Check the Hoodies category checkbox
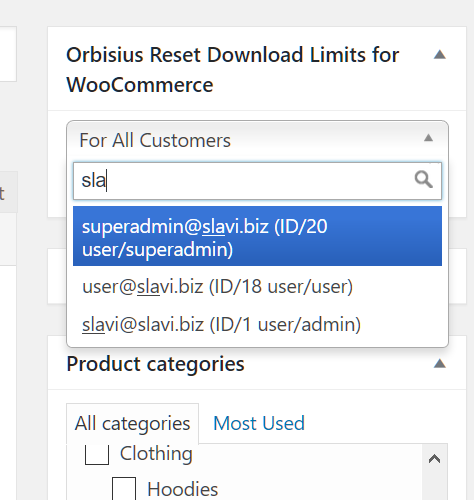The height and width of the screenshot is (500, 474). 124,489
